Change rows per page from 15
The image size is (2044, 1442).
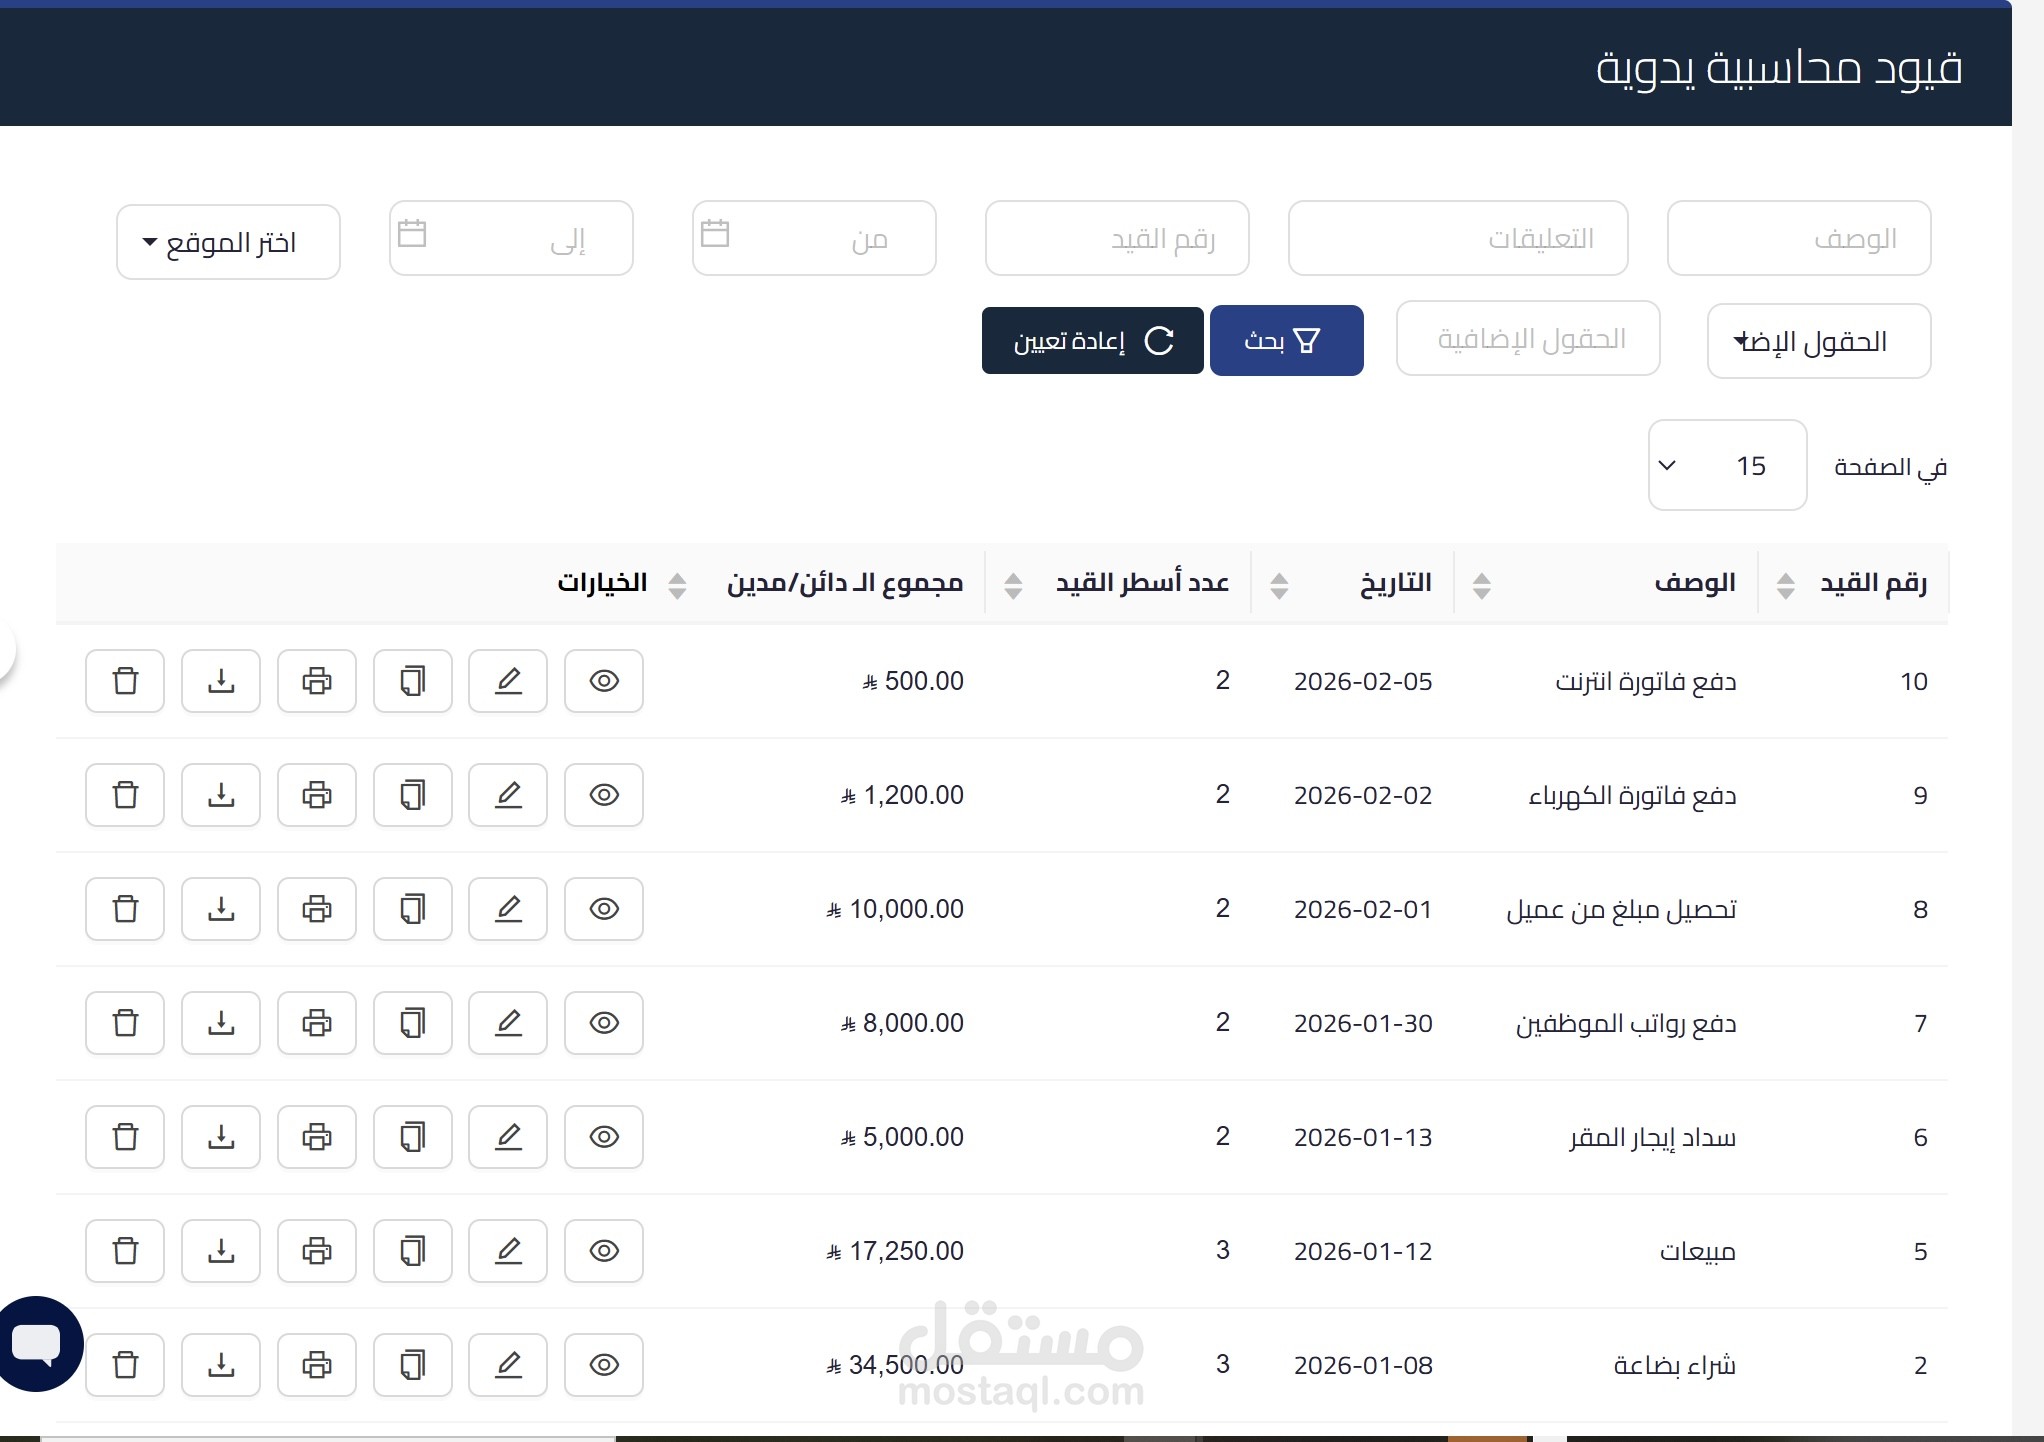(x=1727, y=465)
